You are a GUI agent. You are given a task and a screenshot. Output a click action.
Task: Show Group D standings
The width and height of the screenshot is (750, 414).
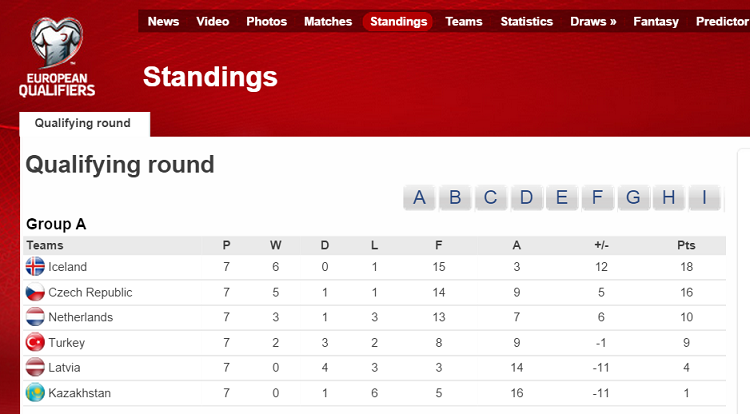tap(526, 197)
